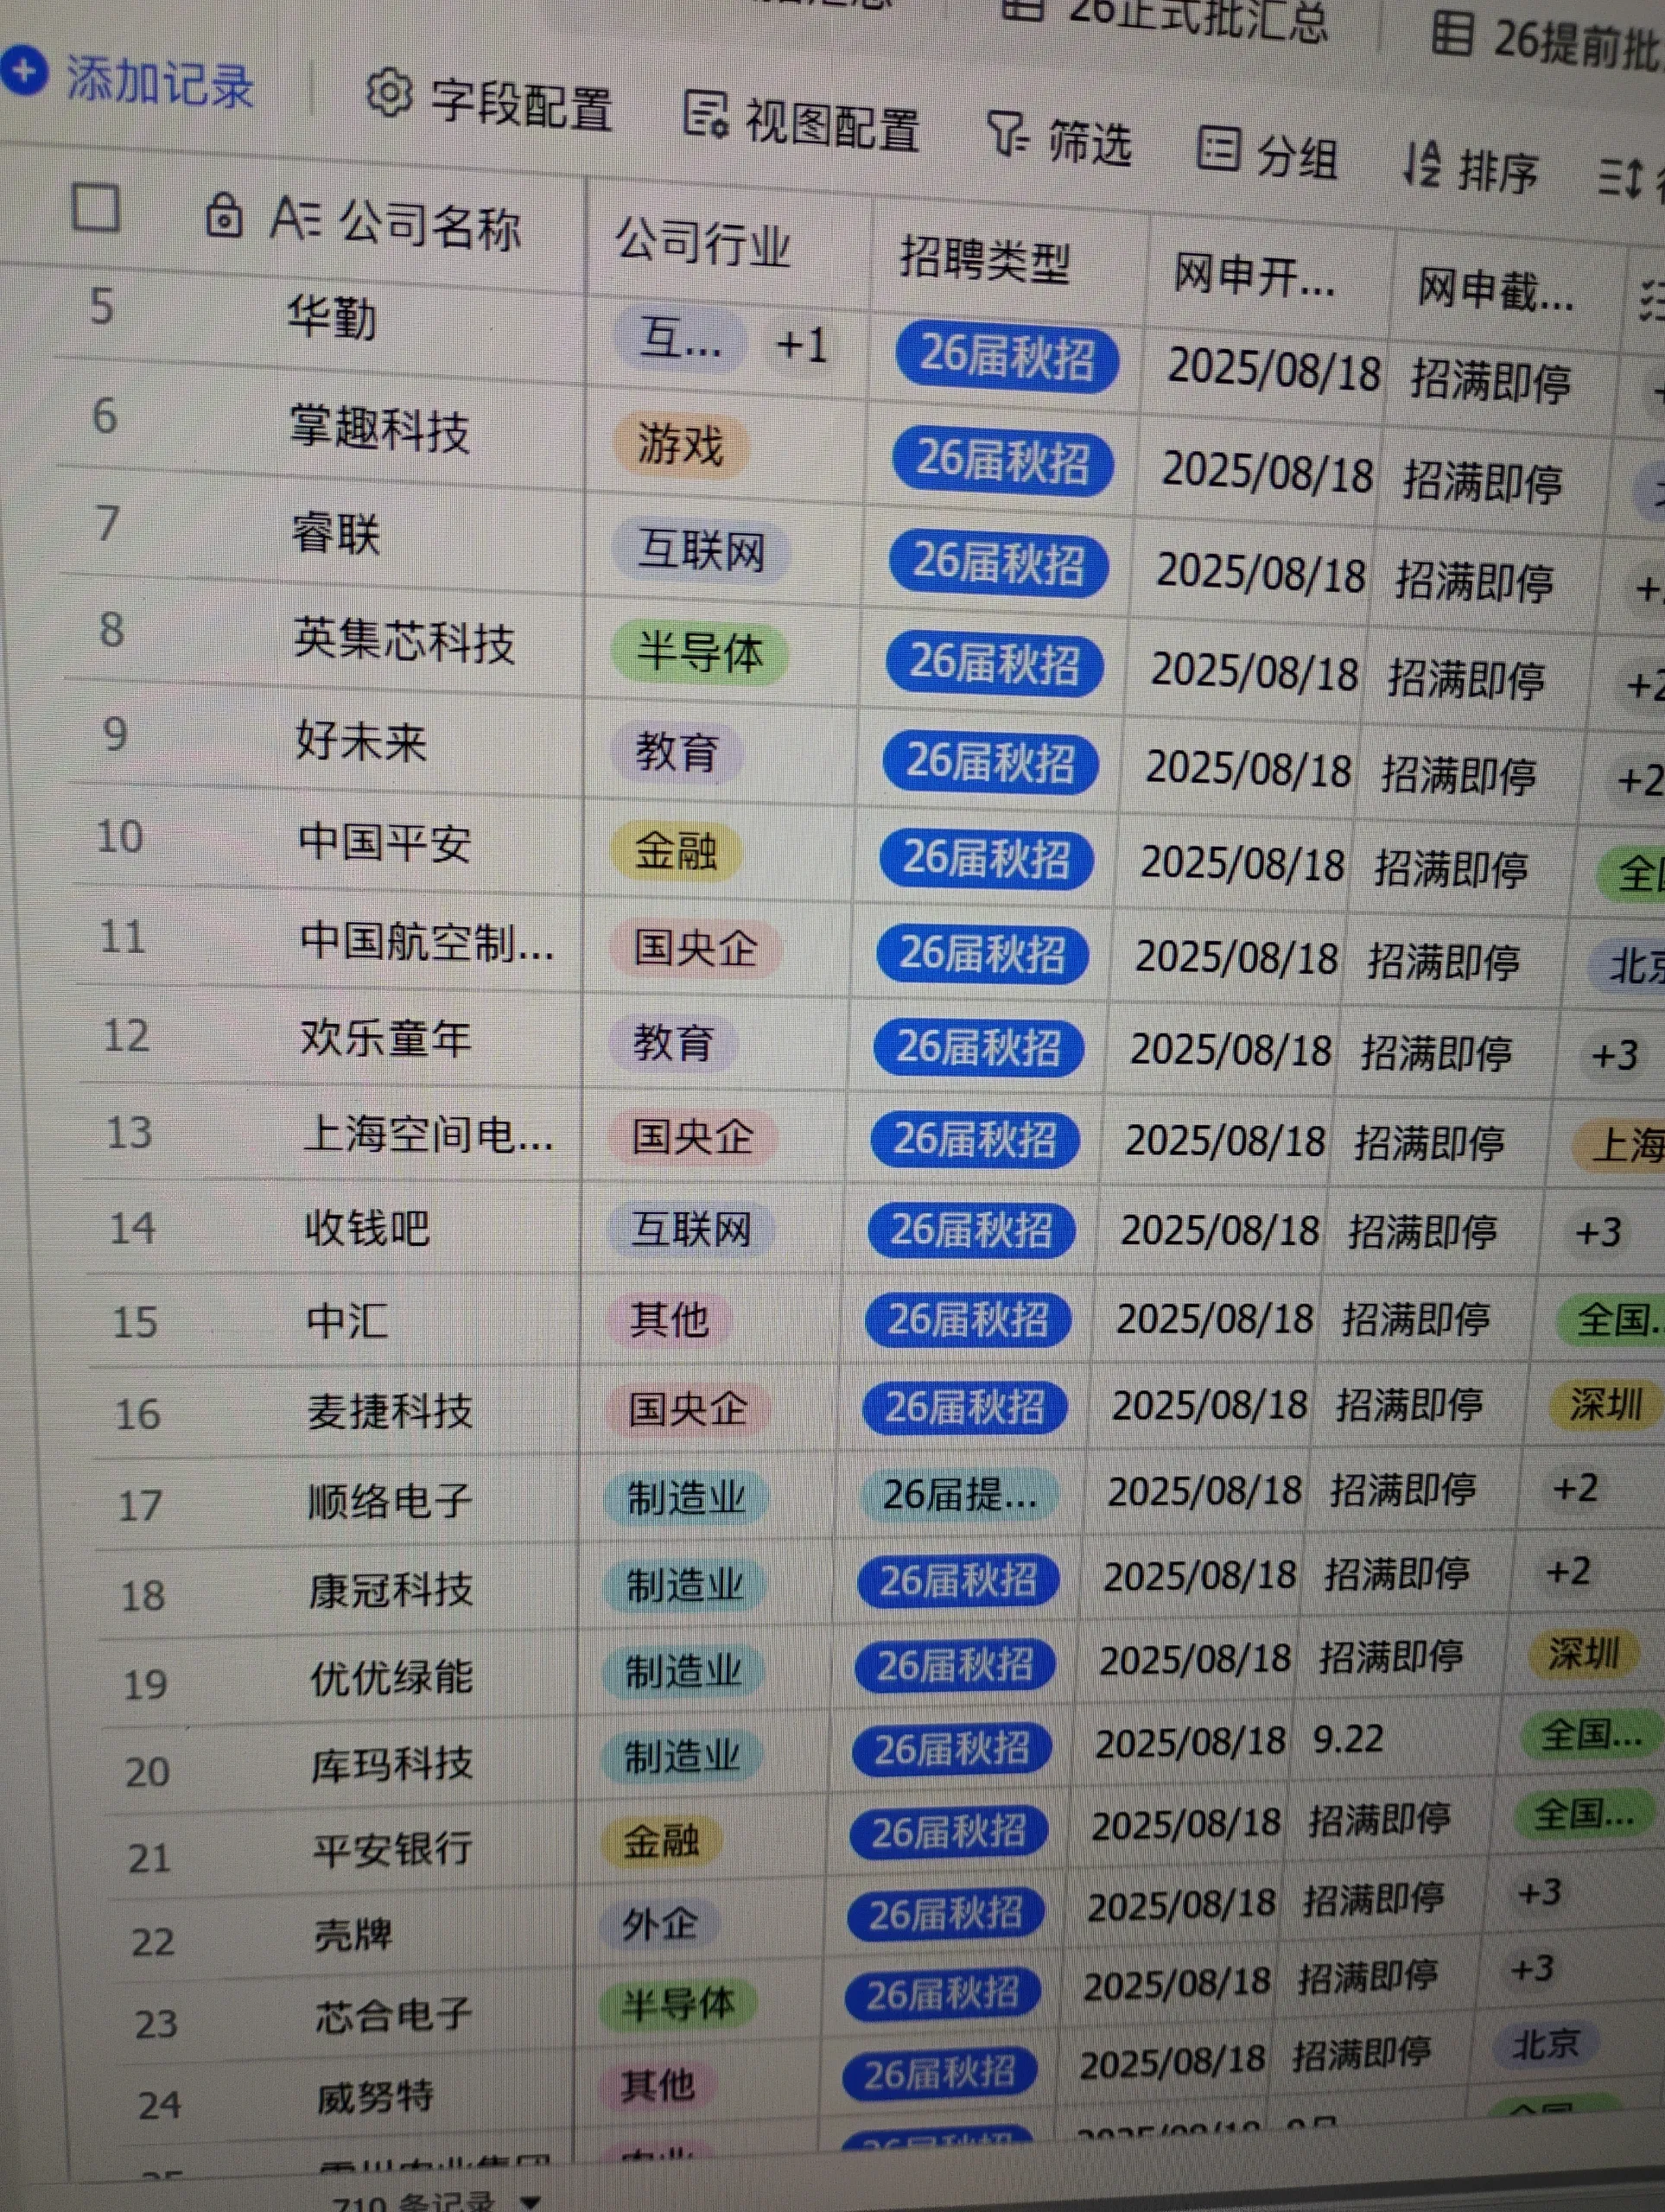Click company name 康冠科技
This screenshot has width=1665, height=2212.
click(391, 1589)
